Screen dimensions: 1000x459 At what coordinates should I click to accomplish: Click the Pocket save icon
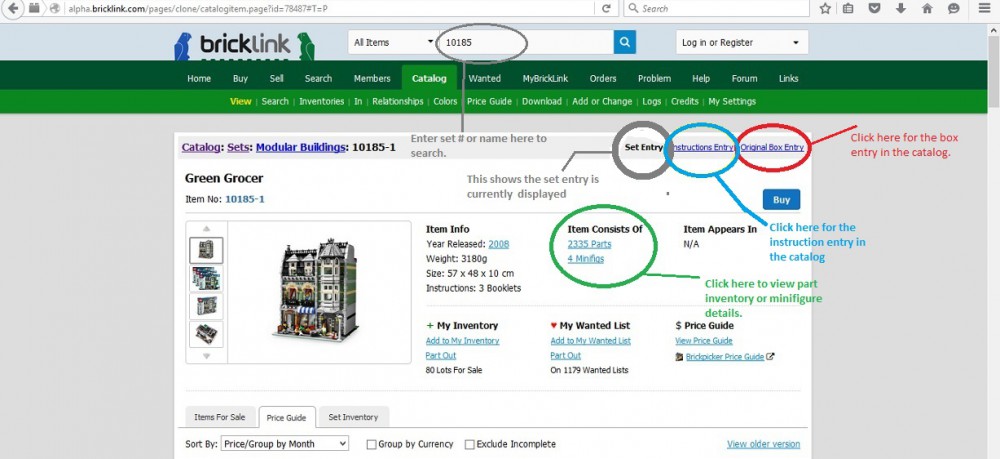tap(875, 8)
